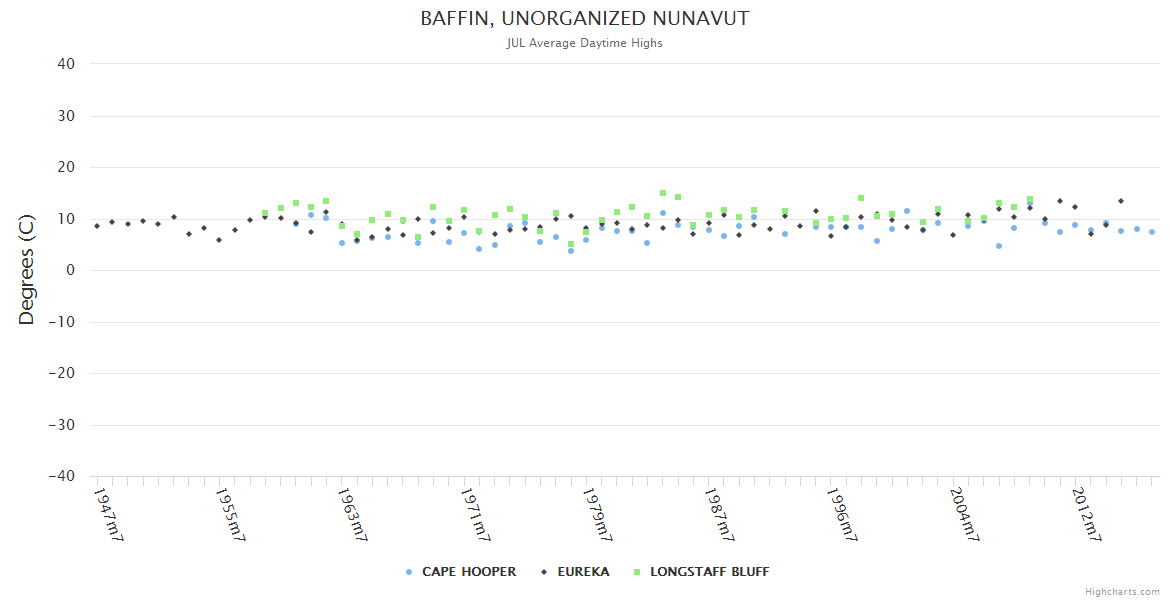This screenshot has height=600, width=1170.
Task: Click the green square legend marker
Action: [x=637, y=572]
